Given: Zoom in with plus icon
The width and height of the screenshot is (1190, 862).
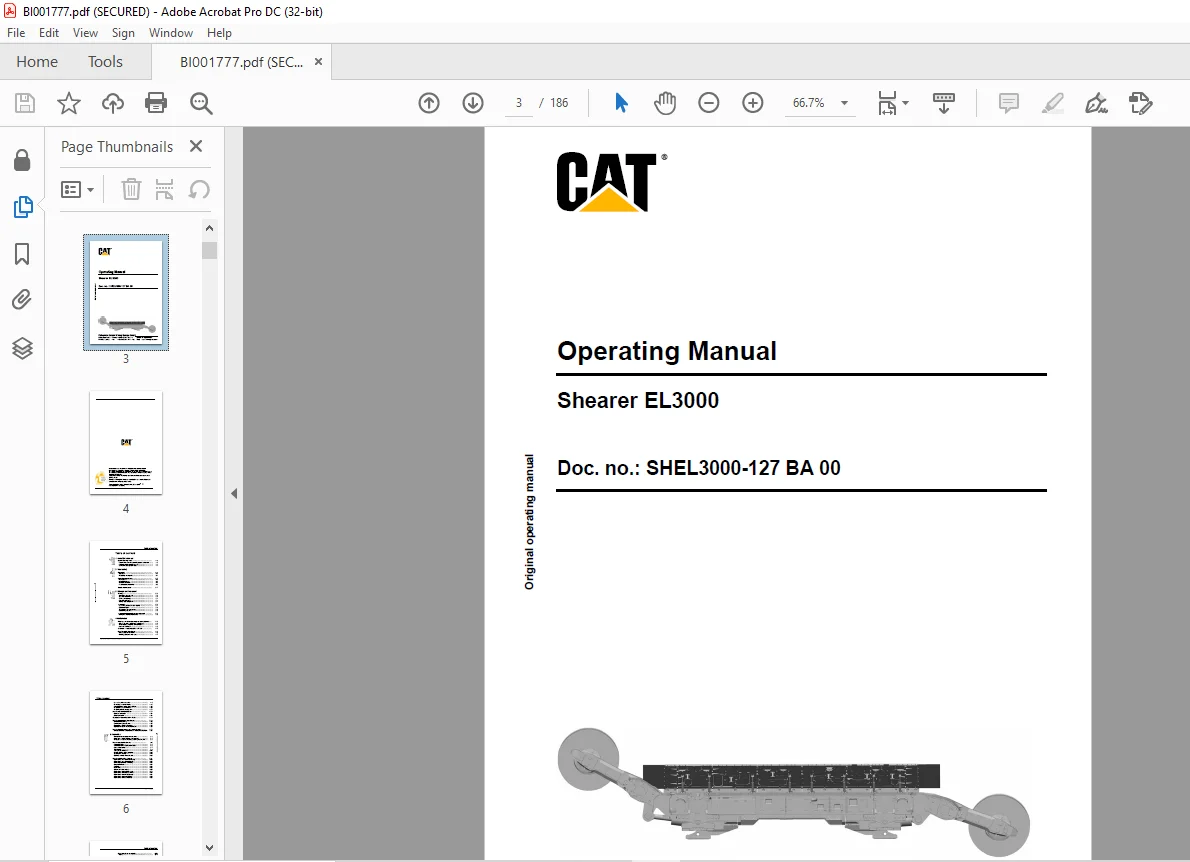Looking at the screenshot, I should [x=752, y=103].
